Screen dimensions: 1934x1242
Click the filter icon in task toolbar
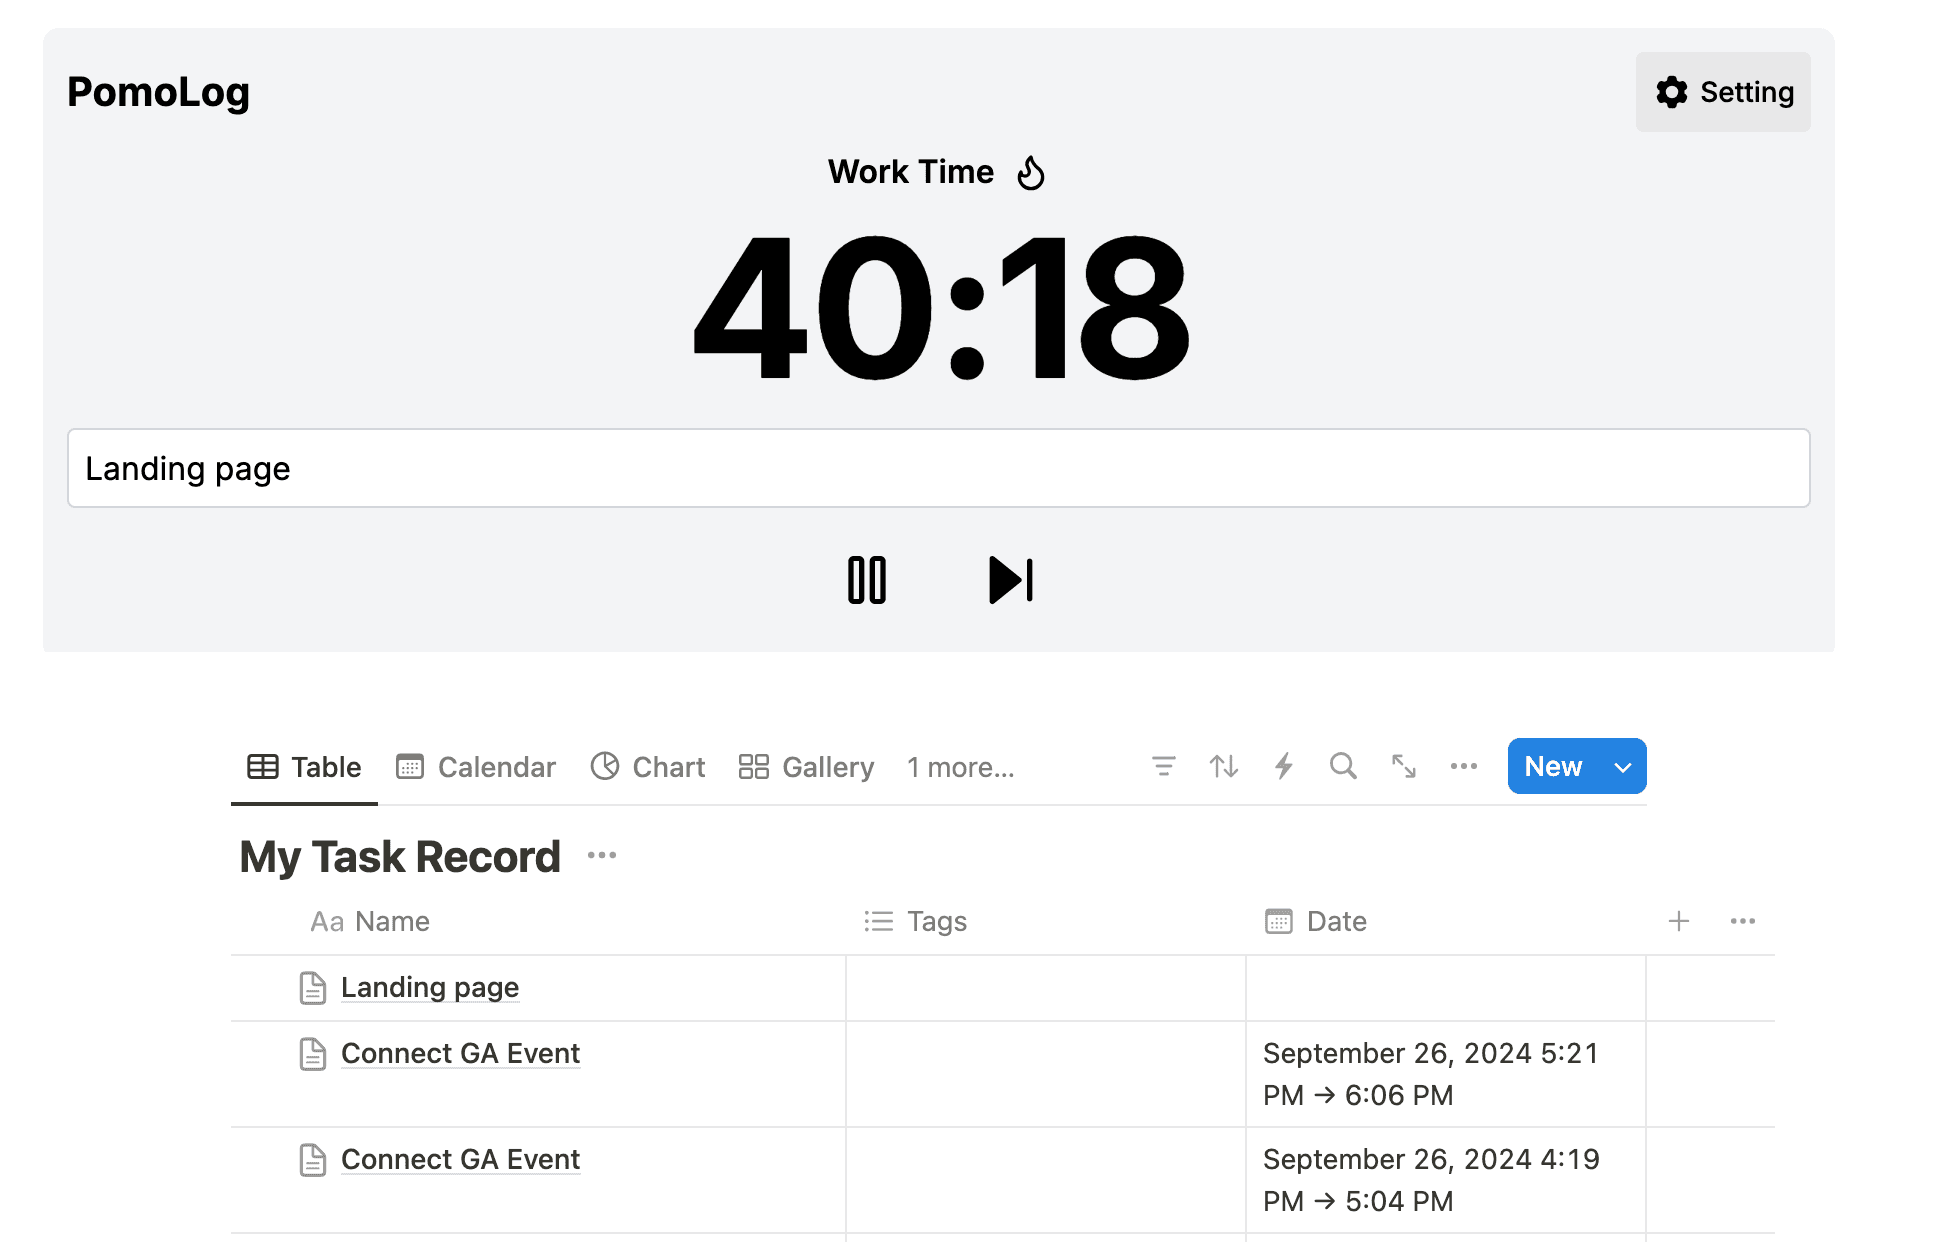point(1162,767)
